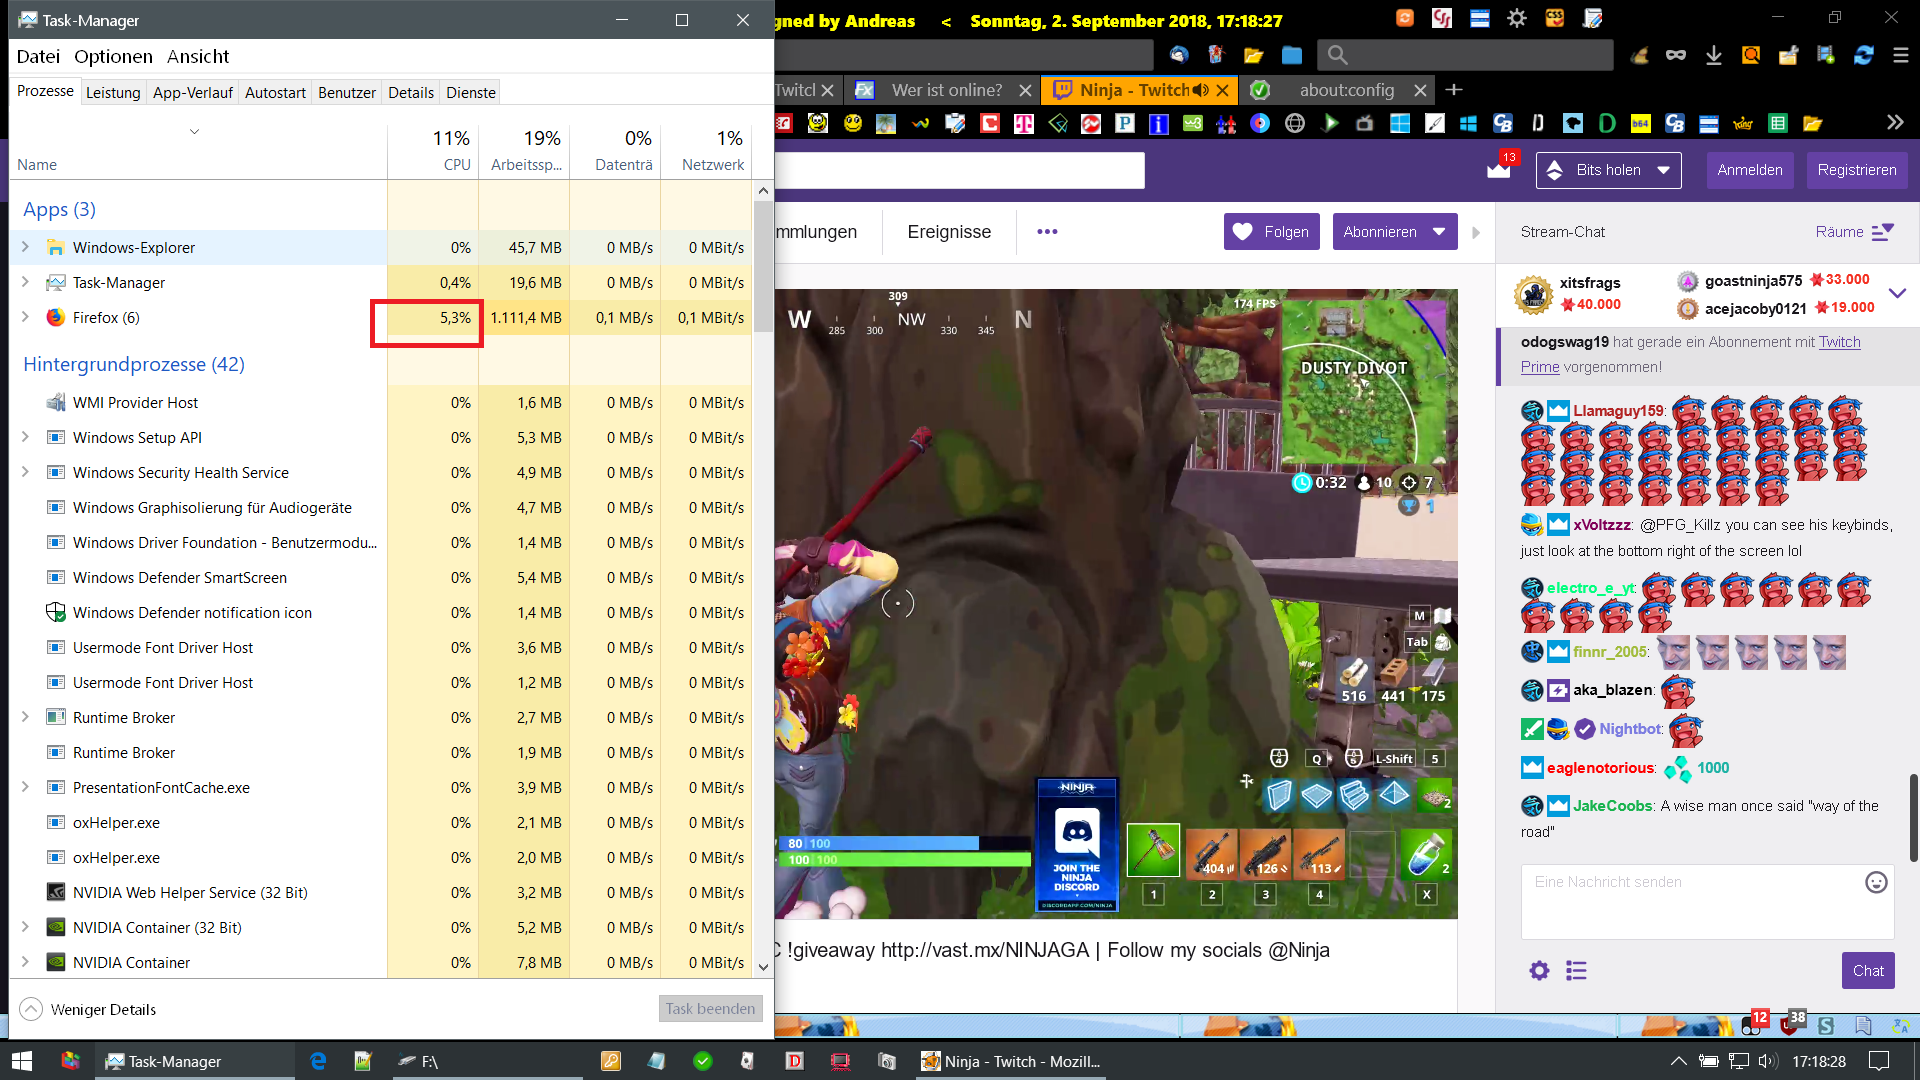Open the Optionen menu
This screenshot has width=1920, height=1080.
113,57
